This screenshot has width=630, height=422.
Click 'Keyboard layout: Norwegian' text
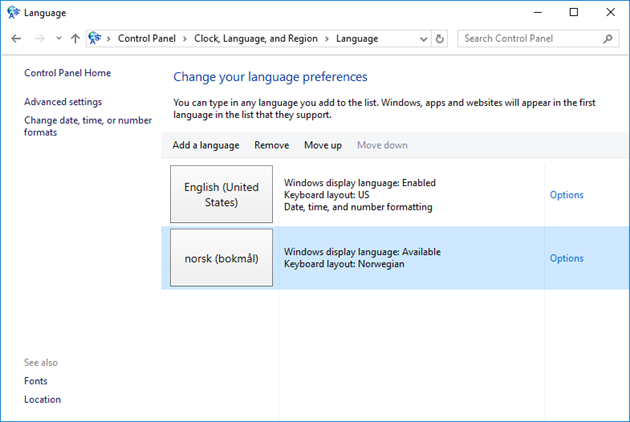344,264
